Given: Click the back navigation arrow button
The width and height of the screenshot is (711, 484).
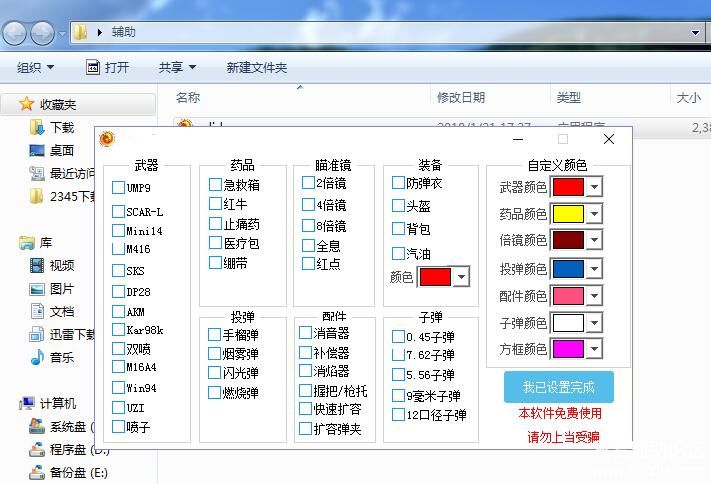Looking at the screenshot, I should click(x=15, y=33).
